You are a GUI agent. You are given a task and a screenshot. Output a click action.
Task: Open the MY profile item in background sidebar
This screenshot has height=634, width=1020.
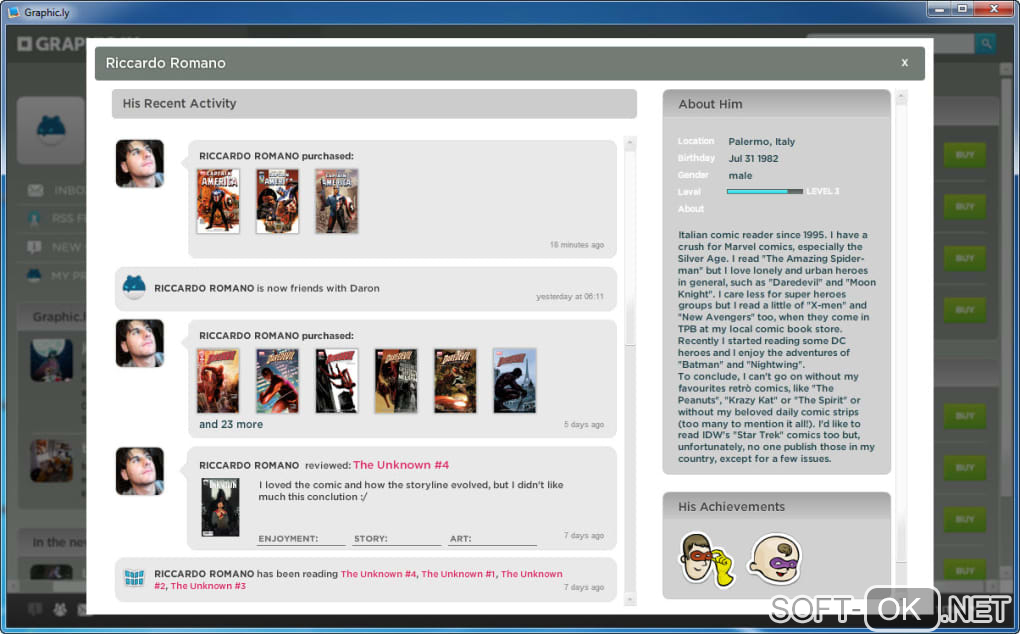57,276
